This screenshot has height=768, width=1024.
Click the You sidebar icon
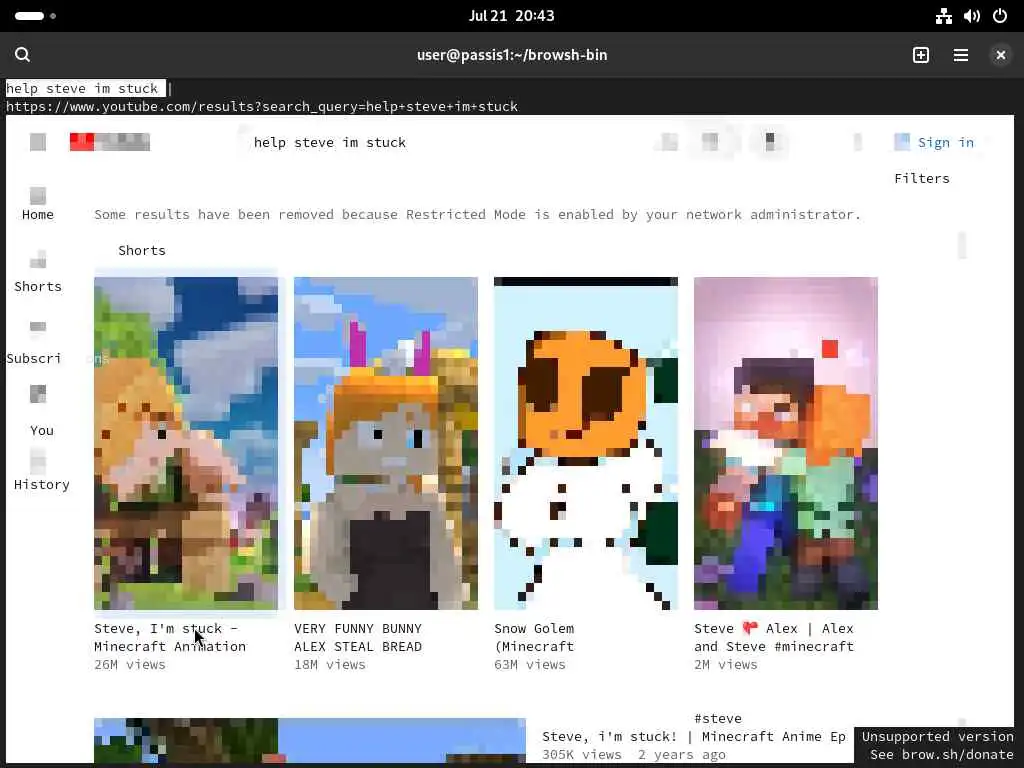pos(38,394)
